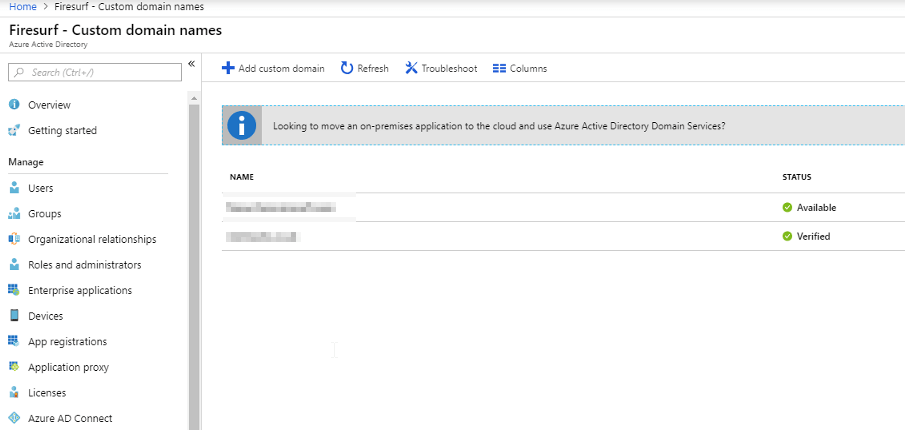Click the Azure AD Connect diamond icon
The image size is (922, 434).
(15, 418)
